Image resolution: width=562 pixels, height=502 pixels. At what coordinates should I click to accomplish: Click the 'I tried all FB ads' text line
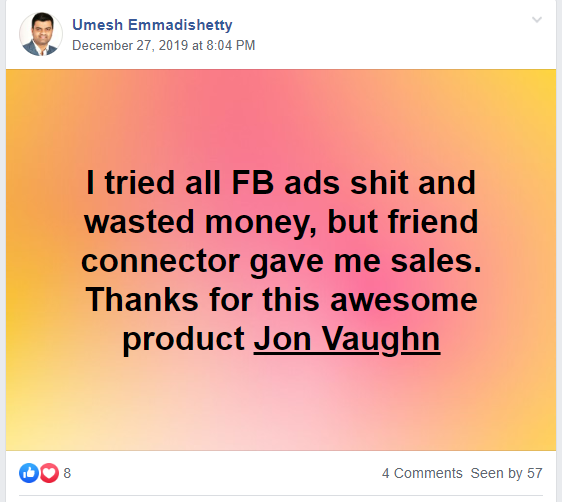pos(281,183)
